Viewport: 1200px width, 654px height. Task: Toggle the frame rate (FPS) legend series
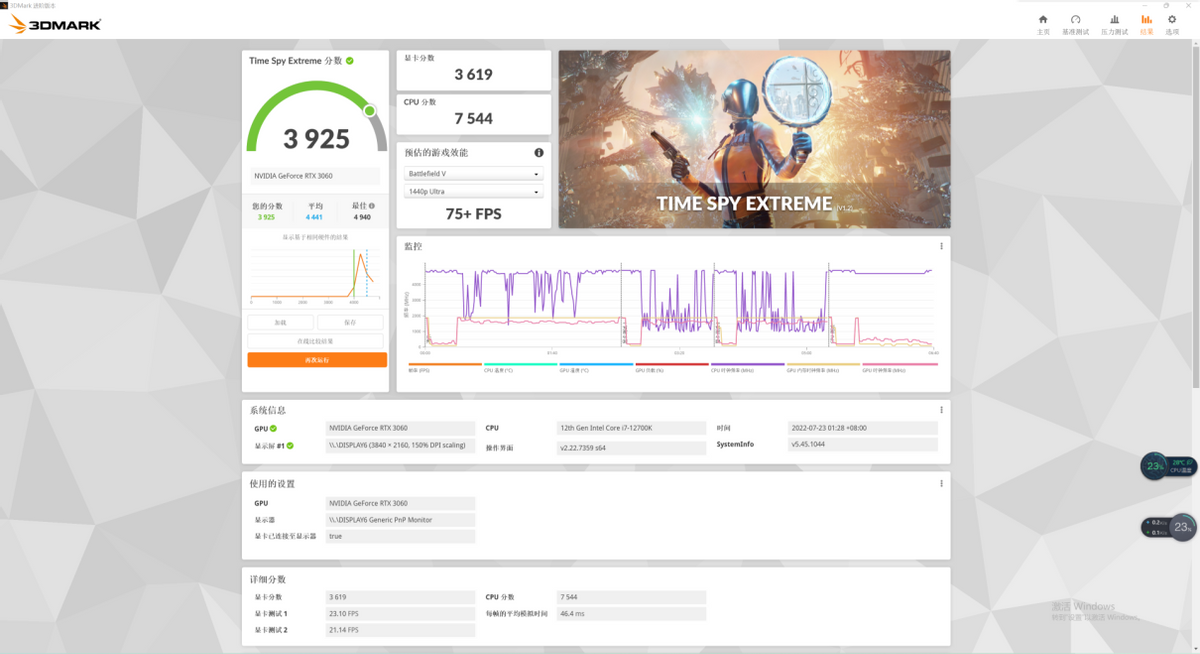point(445,367)
